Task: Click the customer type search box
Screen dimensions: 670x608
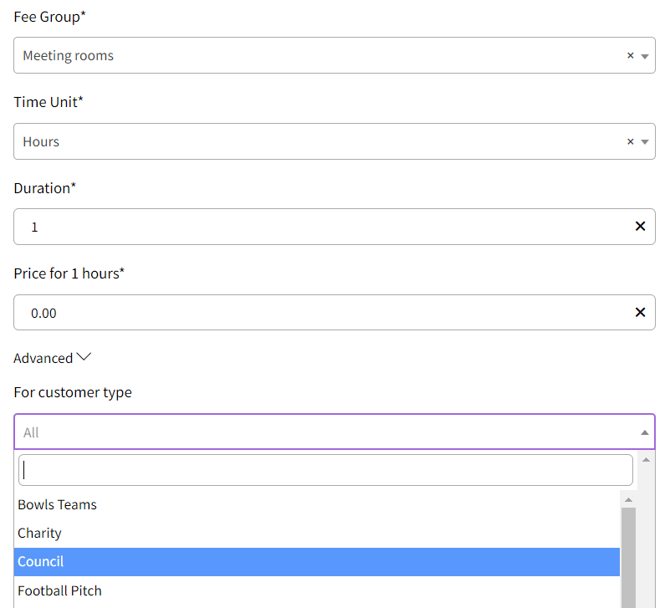Action: click(325, 470)
